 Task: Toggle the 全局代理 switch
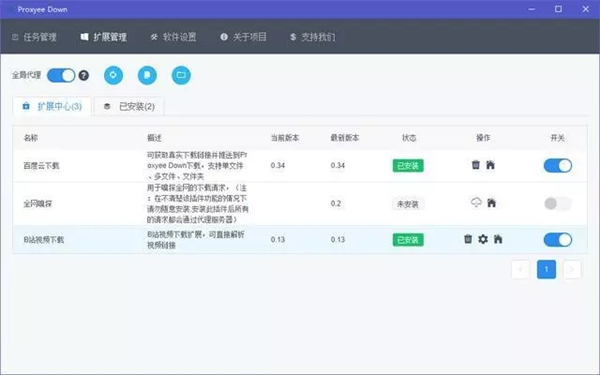(x=61, y=75)
